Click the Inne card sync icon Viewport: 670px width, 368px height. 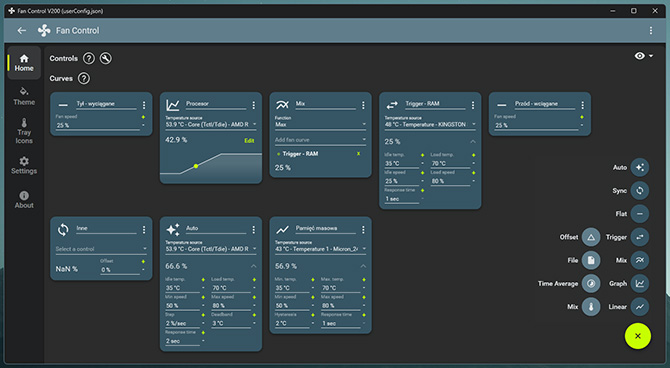[63, 230]
